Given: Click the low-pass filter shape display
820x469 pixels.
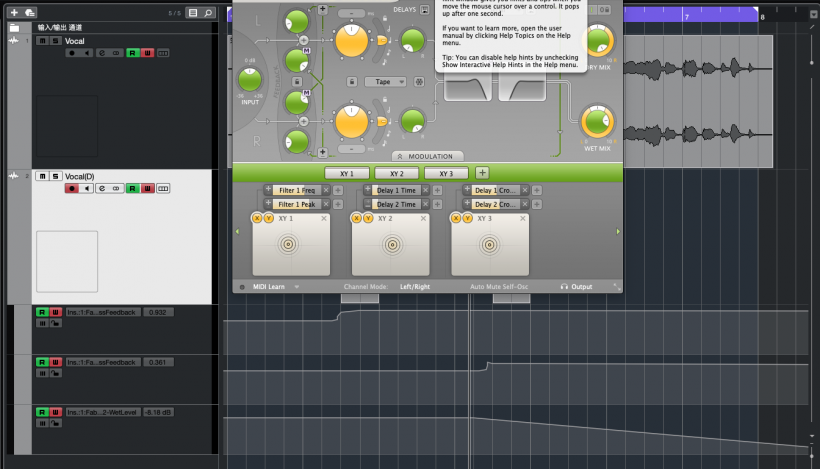Looking at the screenshot, I should click(468, 86).
